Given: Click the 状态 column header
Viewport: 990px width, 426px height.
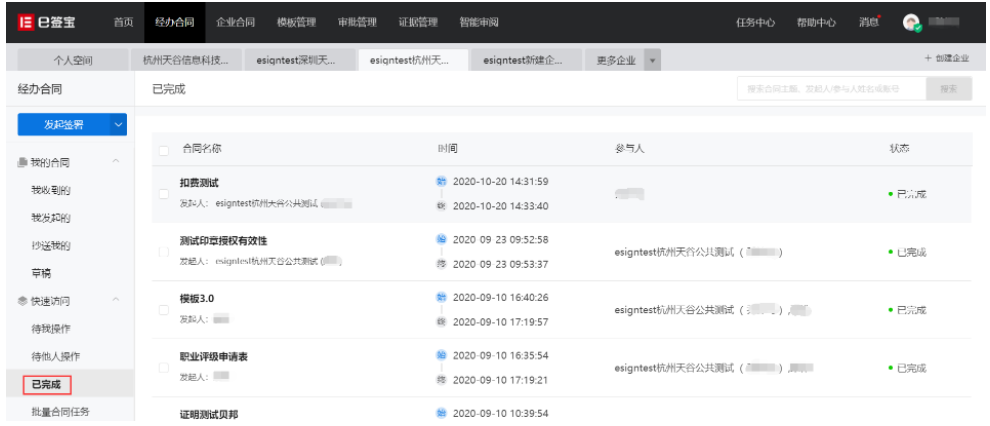Looking at the screenshot, I should coord(900,149).
